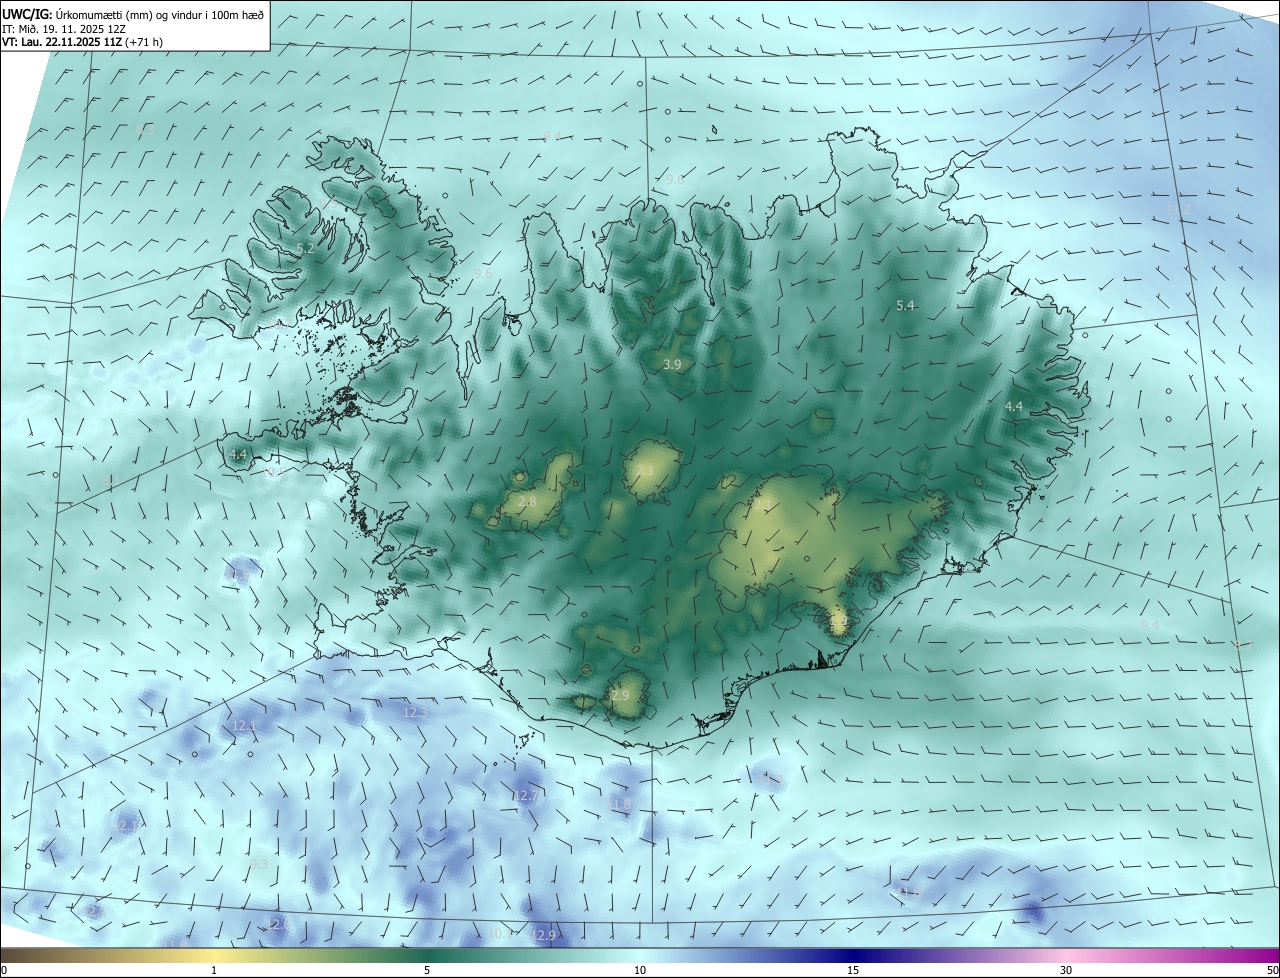Image resolution: width=1280 pixels, height=978 pixels.
Task: Click the valid time line "VT: Lau. 22.11.2025 11Z (+71 h)"
Action: (82, 42)
